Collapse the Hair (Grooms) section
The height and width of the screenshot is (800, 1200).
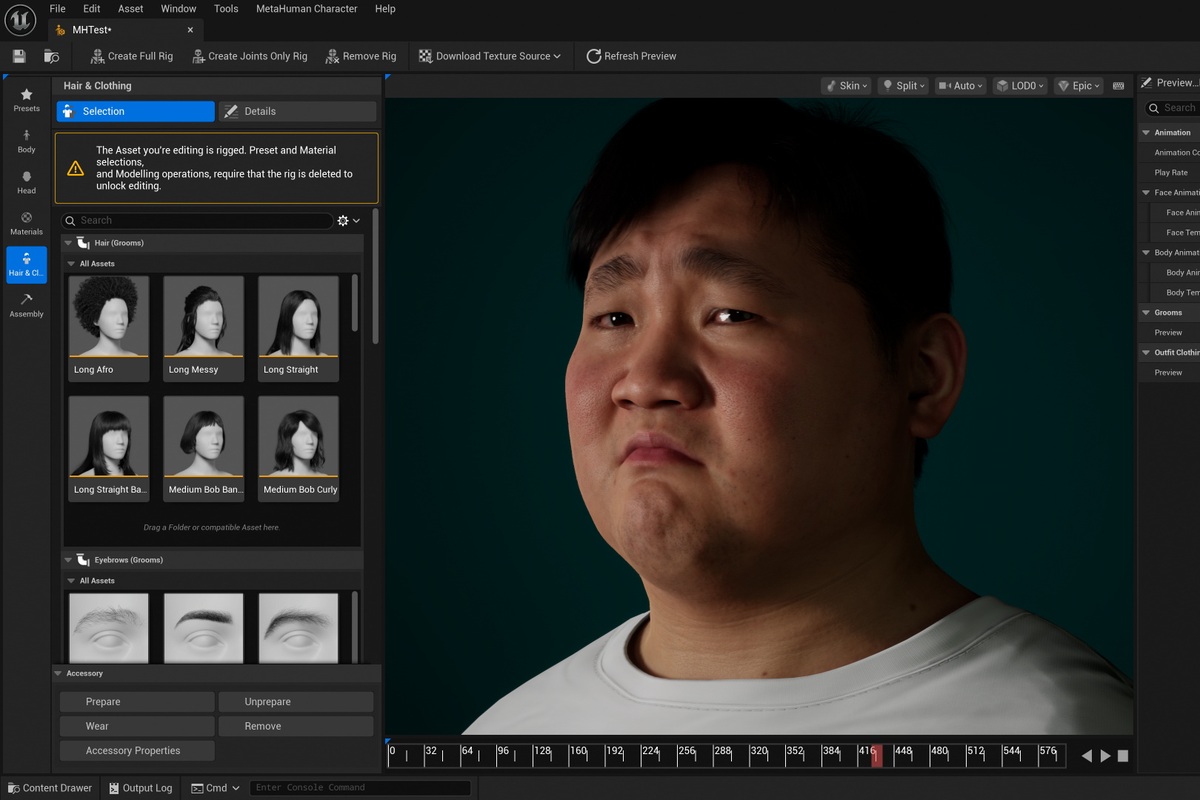click(x=69, y=243)
